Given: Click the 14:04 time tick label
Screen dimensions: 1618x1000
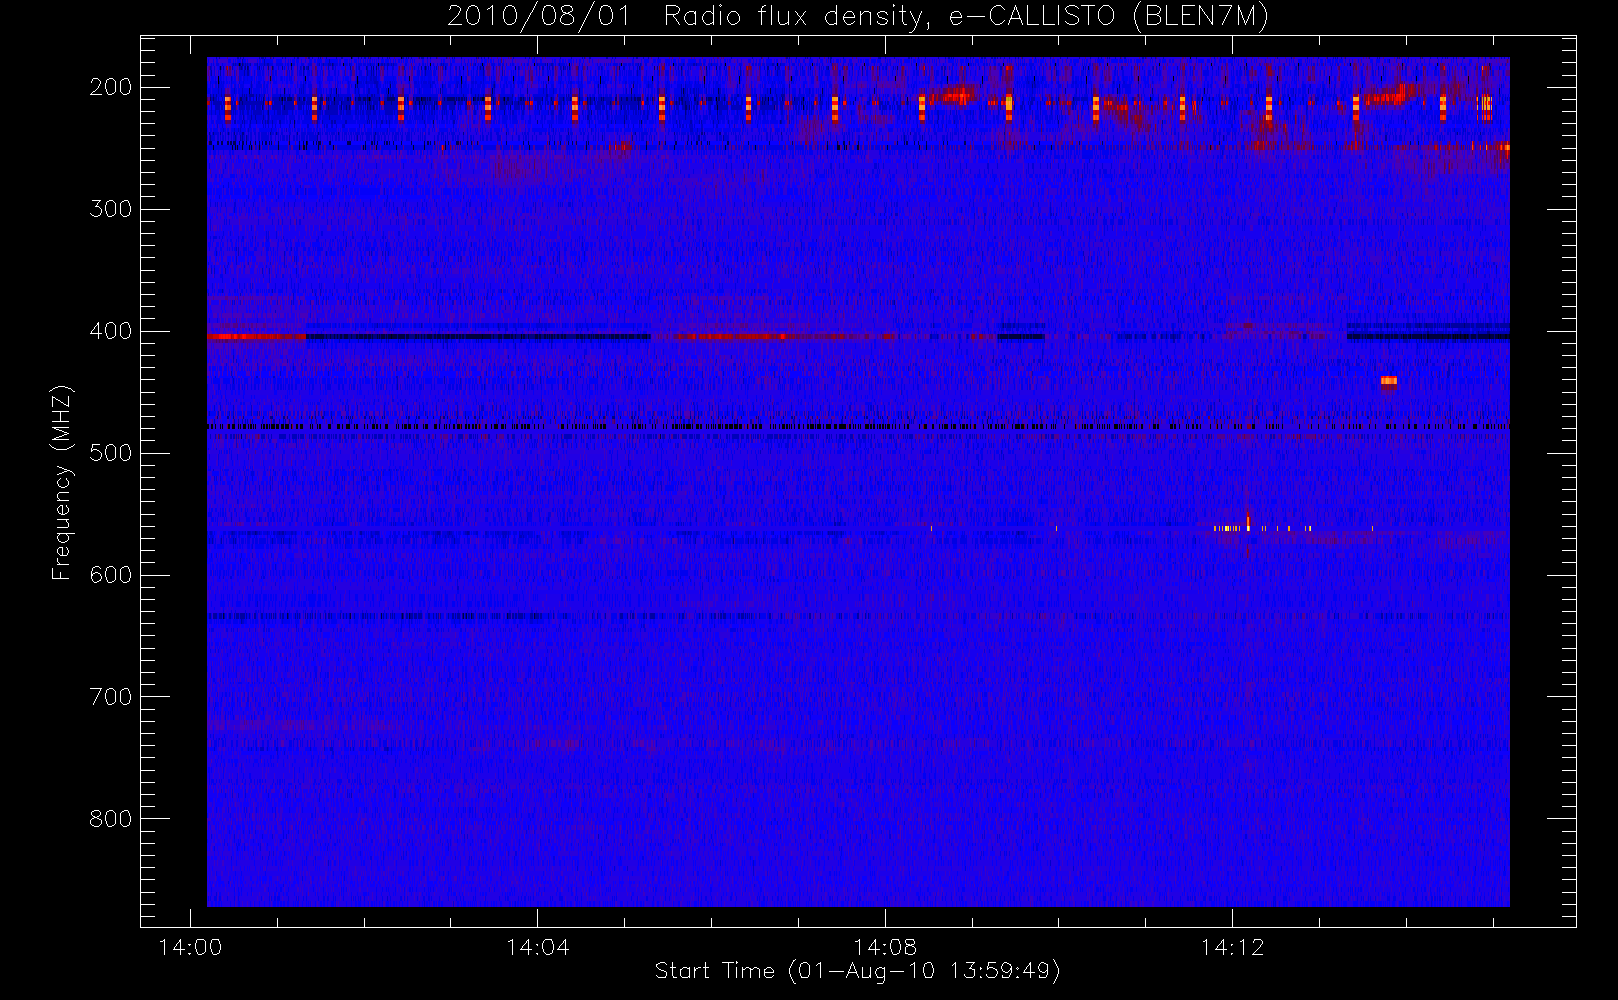Looking at the screenshot, I should (x=537, y=947).
